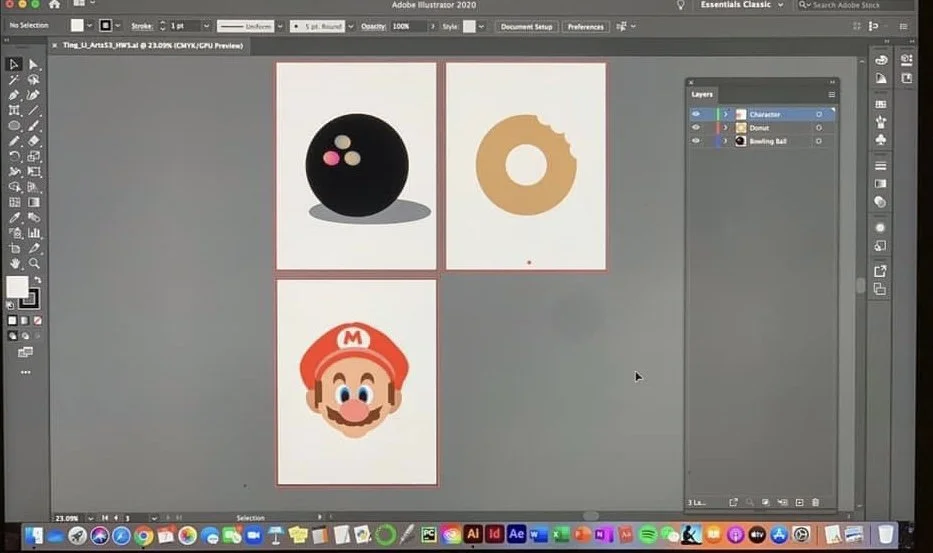The image size is (933, 553).
Task: Select the Pen tool
Action: [14, 95]
